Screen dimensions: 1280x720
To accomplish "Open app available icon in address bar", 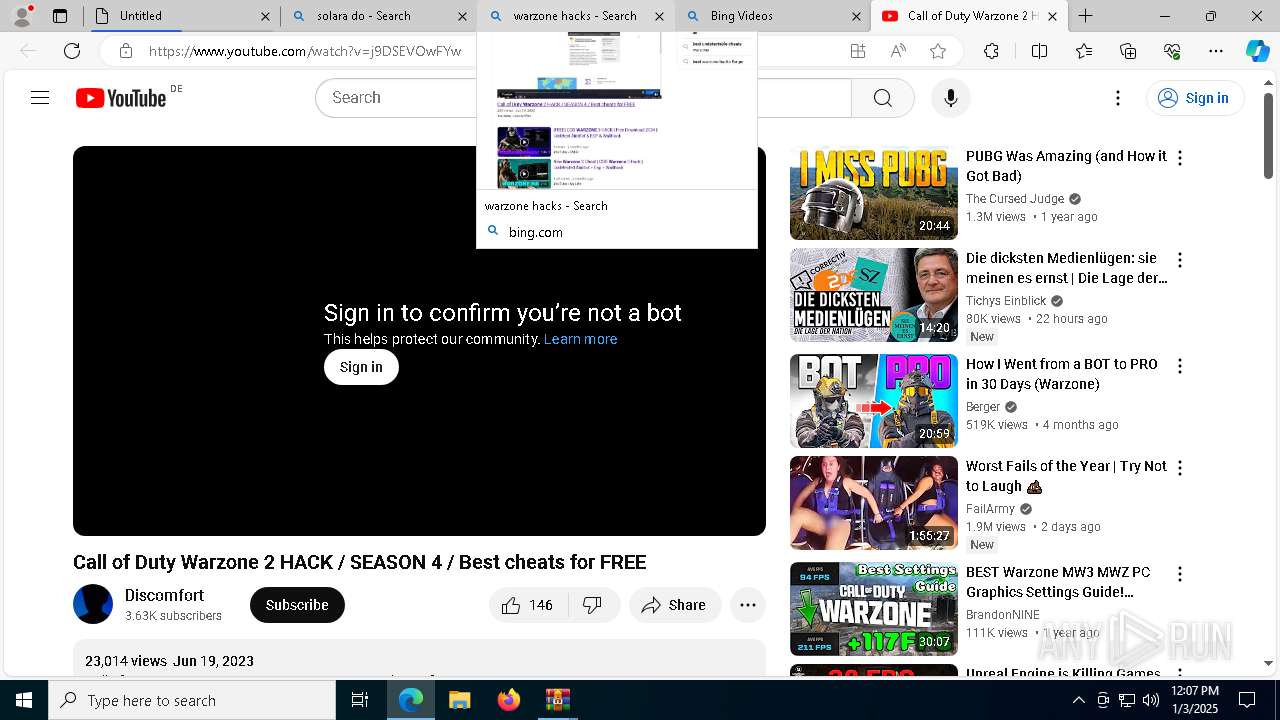I will point(858,51).
